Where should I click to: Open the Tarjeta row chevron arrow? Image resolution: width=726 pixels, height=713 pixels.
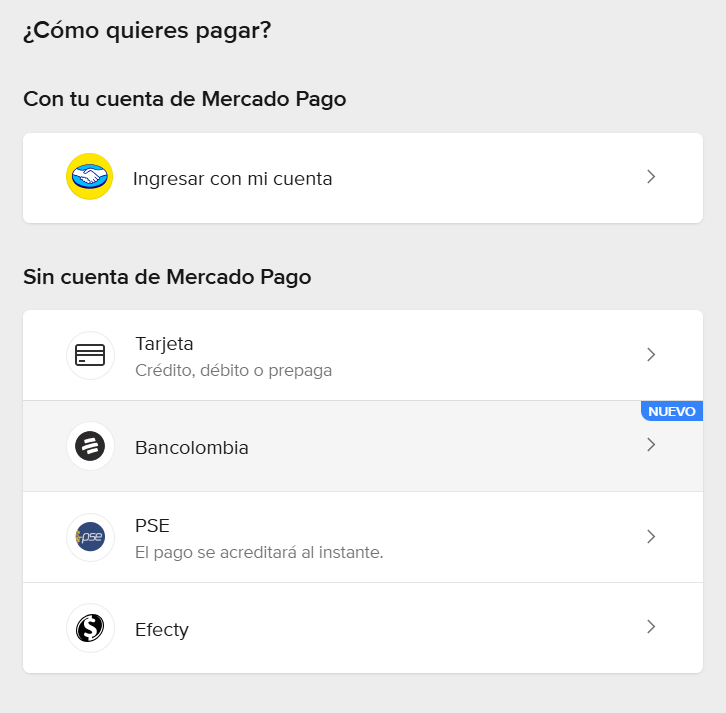pos(651,354)
